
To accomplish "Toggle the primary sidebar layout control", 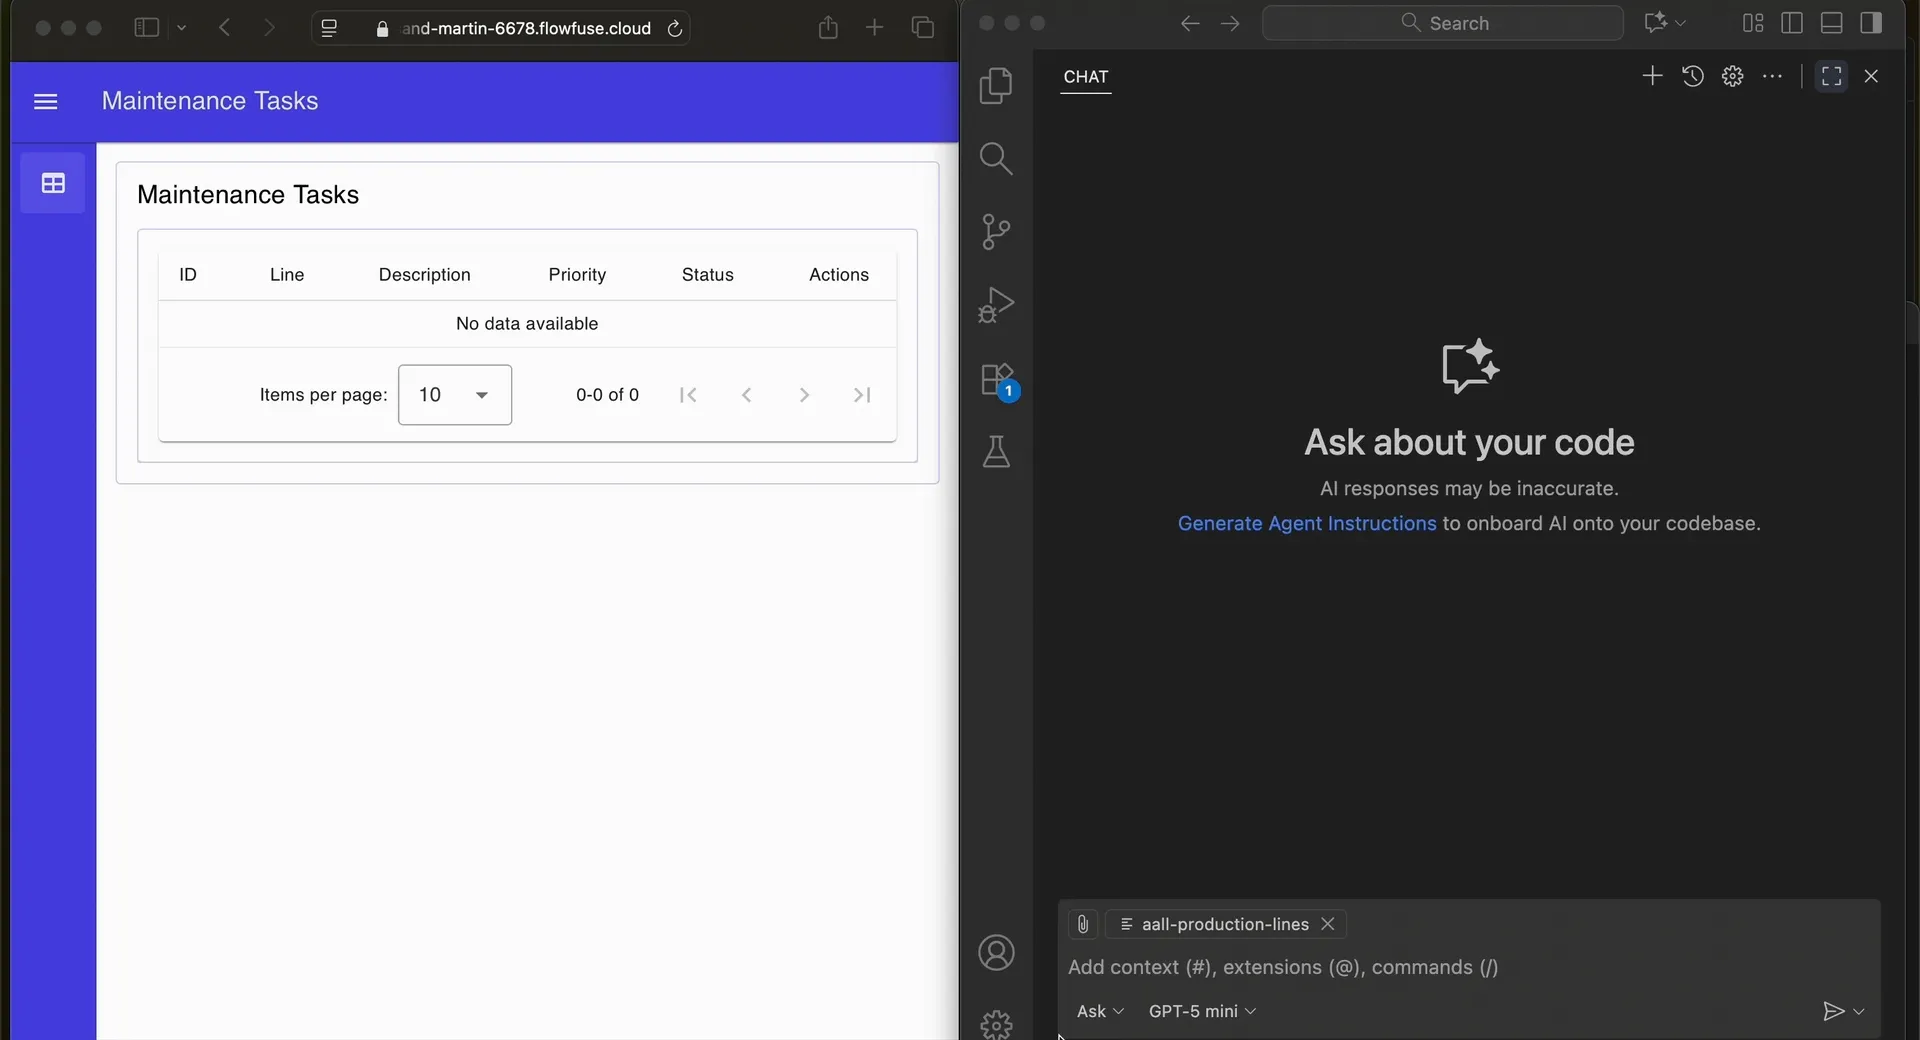I will (1791, 23).
